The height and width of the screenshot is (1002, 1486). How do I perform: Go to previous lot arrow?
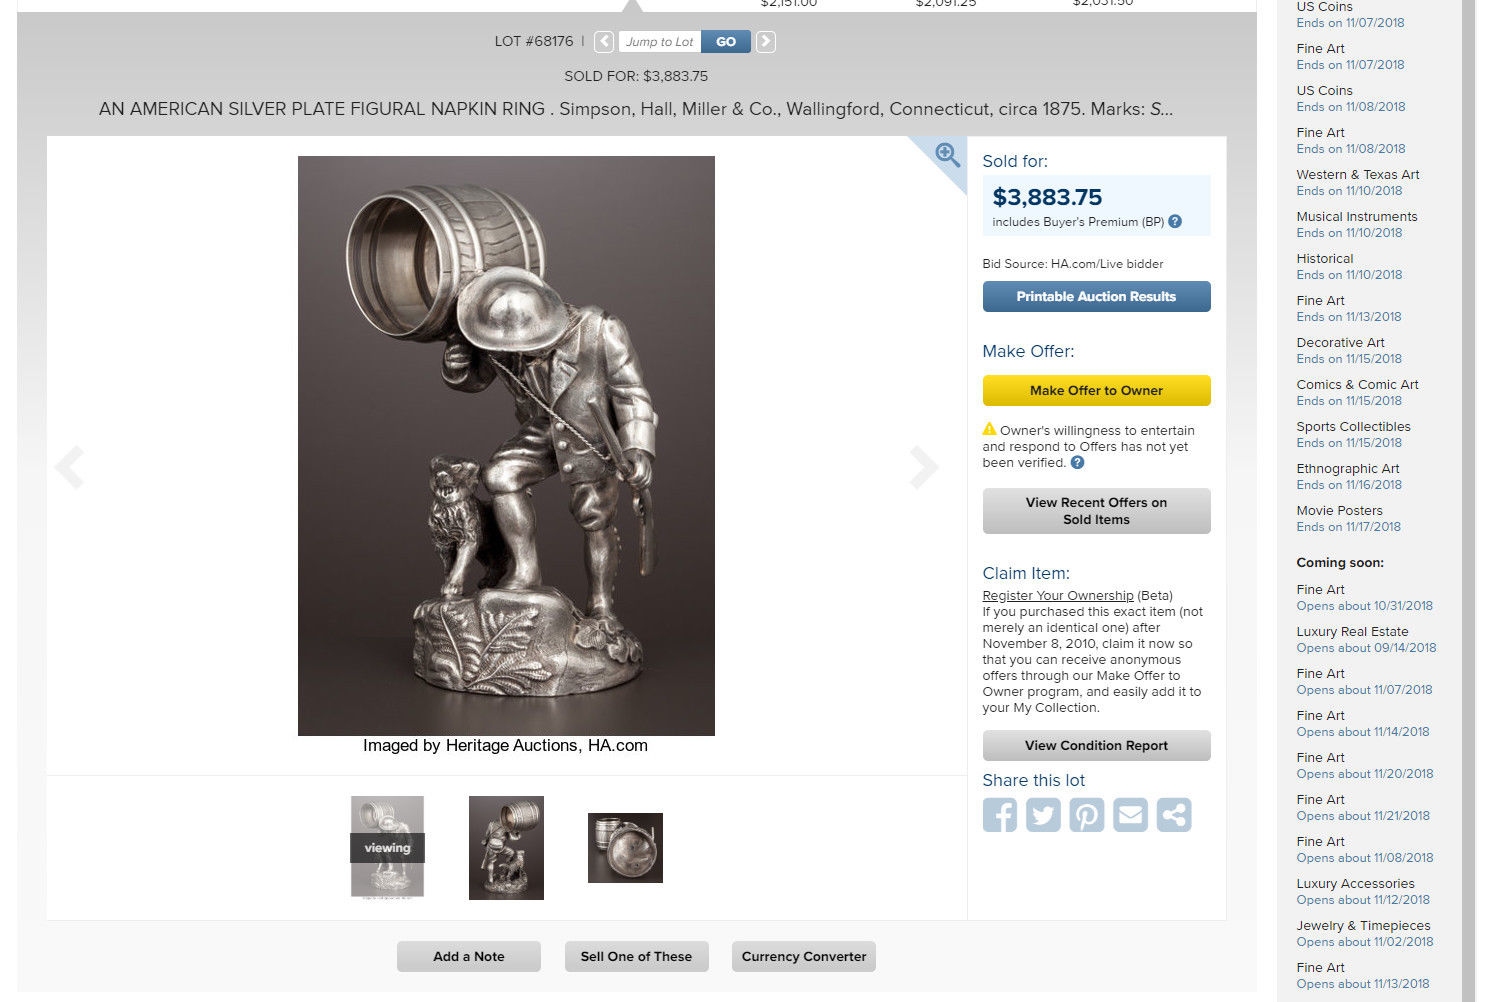pyautogui.click(x=604, y=42)
